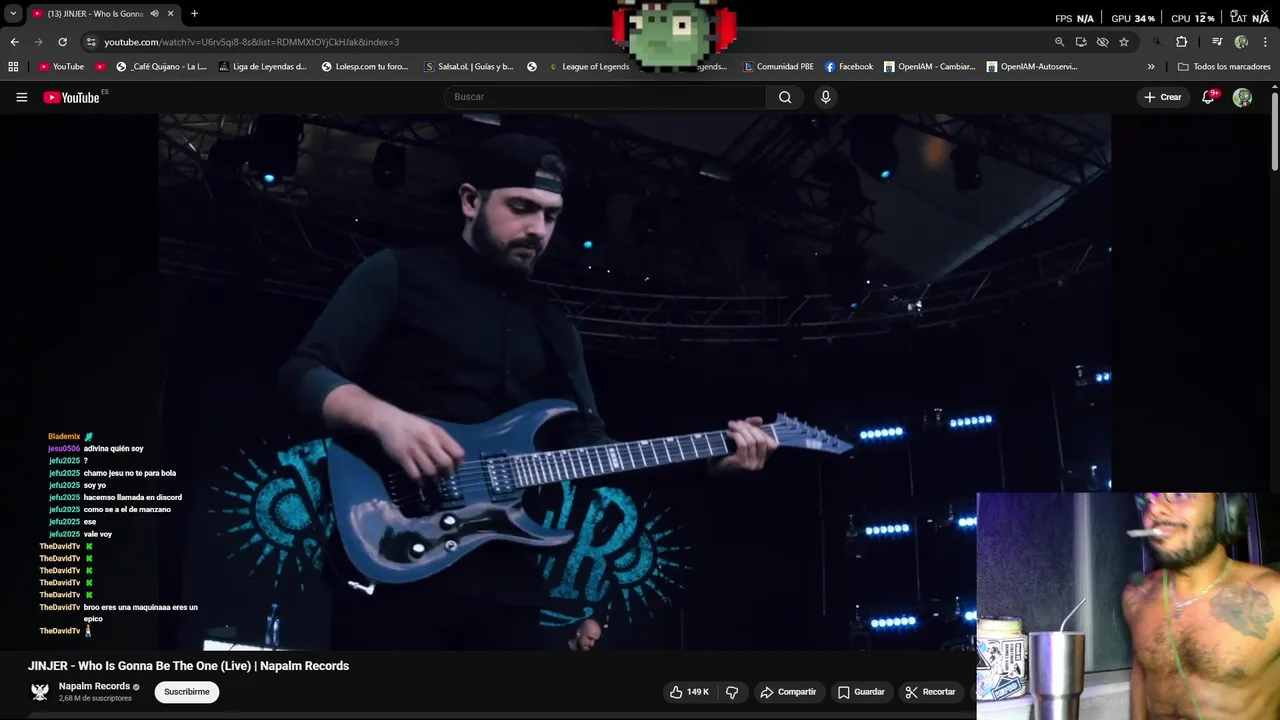Image resolution: width=1280 pixels, height=720 pixels.
Task: View site information icon in address bar
Action: [91, 42]
